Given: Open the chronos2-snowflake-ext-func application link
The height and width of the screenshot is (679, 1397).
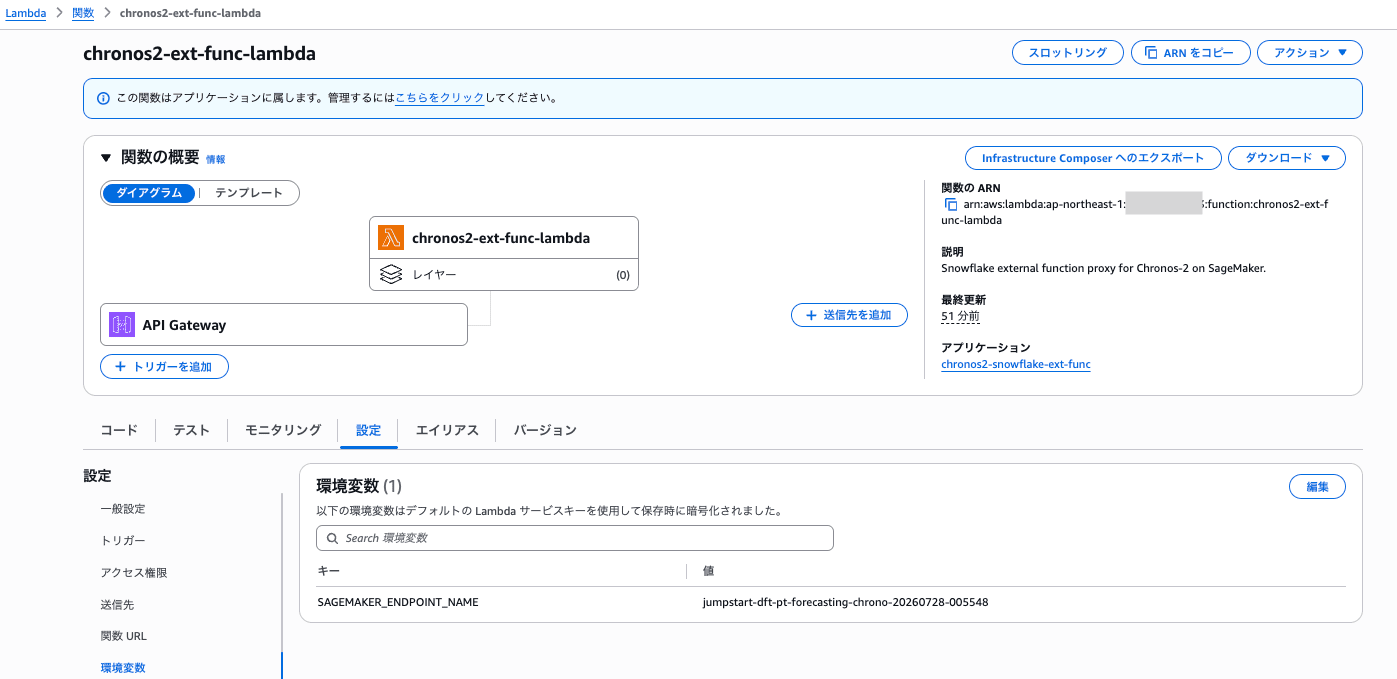Looking at the screenshot, I should coord(1016,364).
